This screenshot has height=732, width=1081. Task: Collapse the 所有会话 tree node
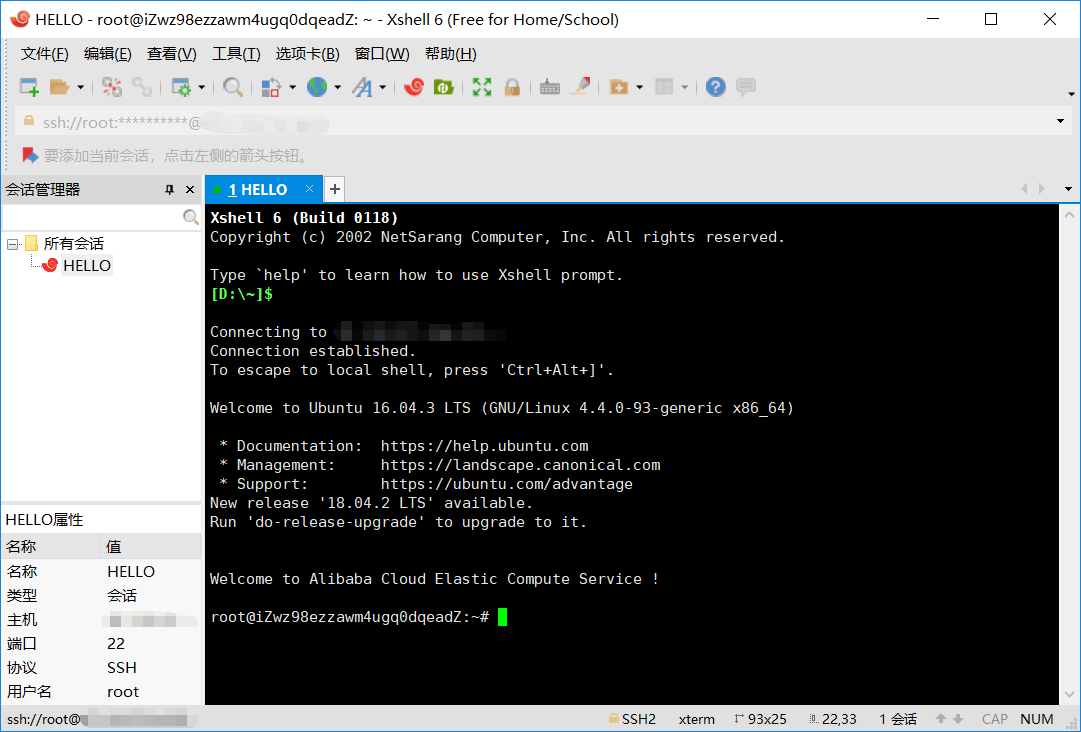12,244
